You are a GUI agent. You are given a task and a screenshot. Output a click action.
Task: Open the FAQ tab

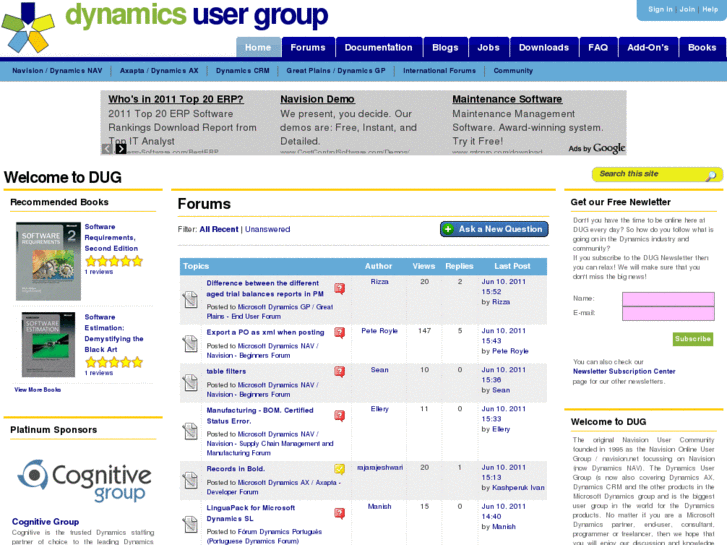tap(598, 47)
